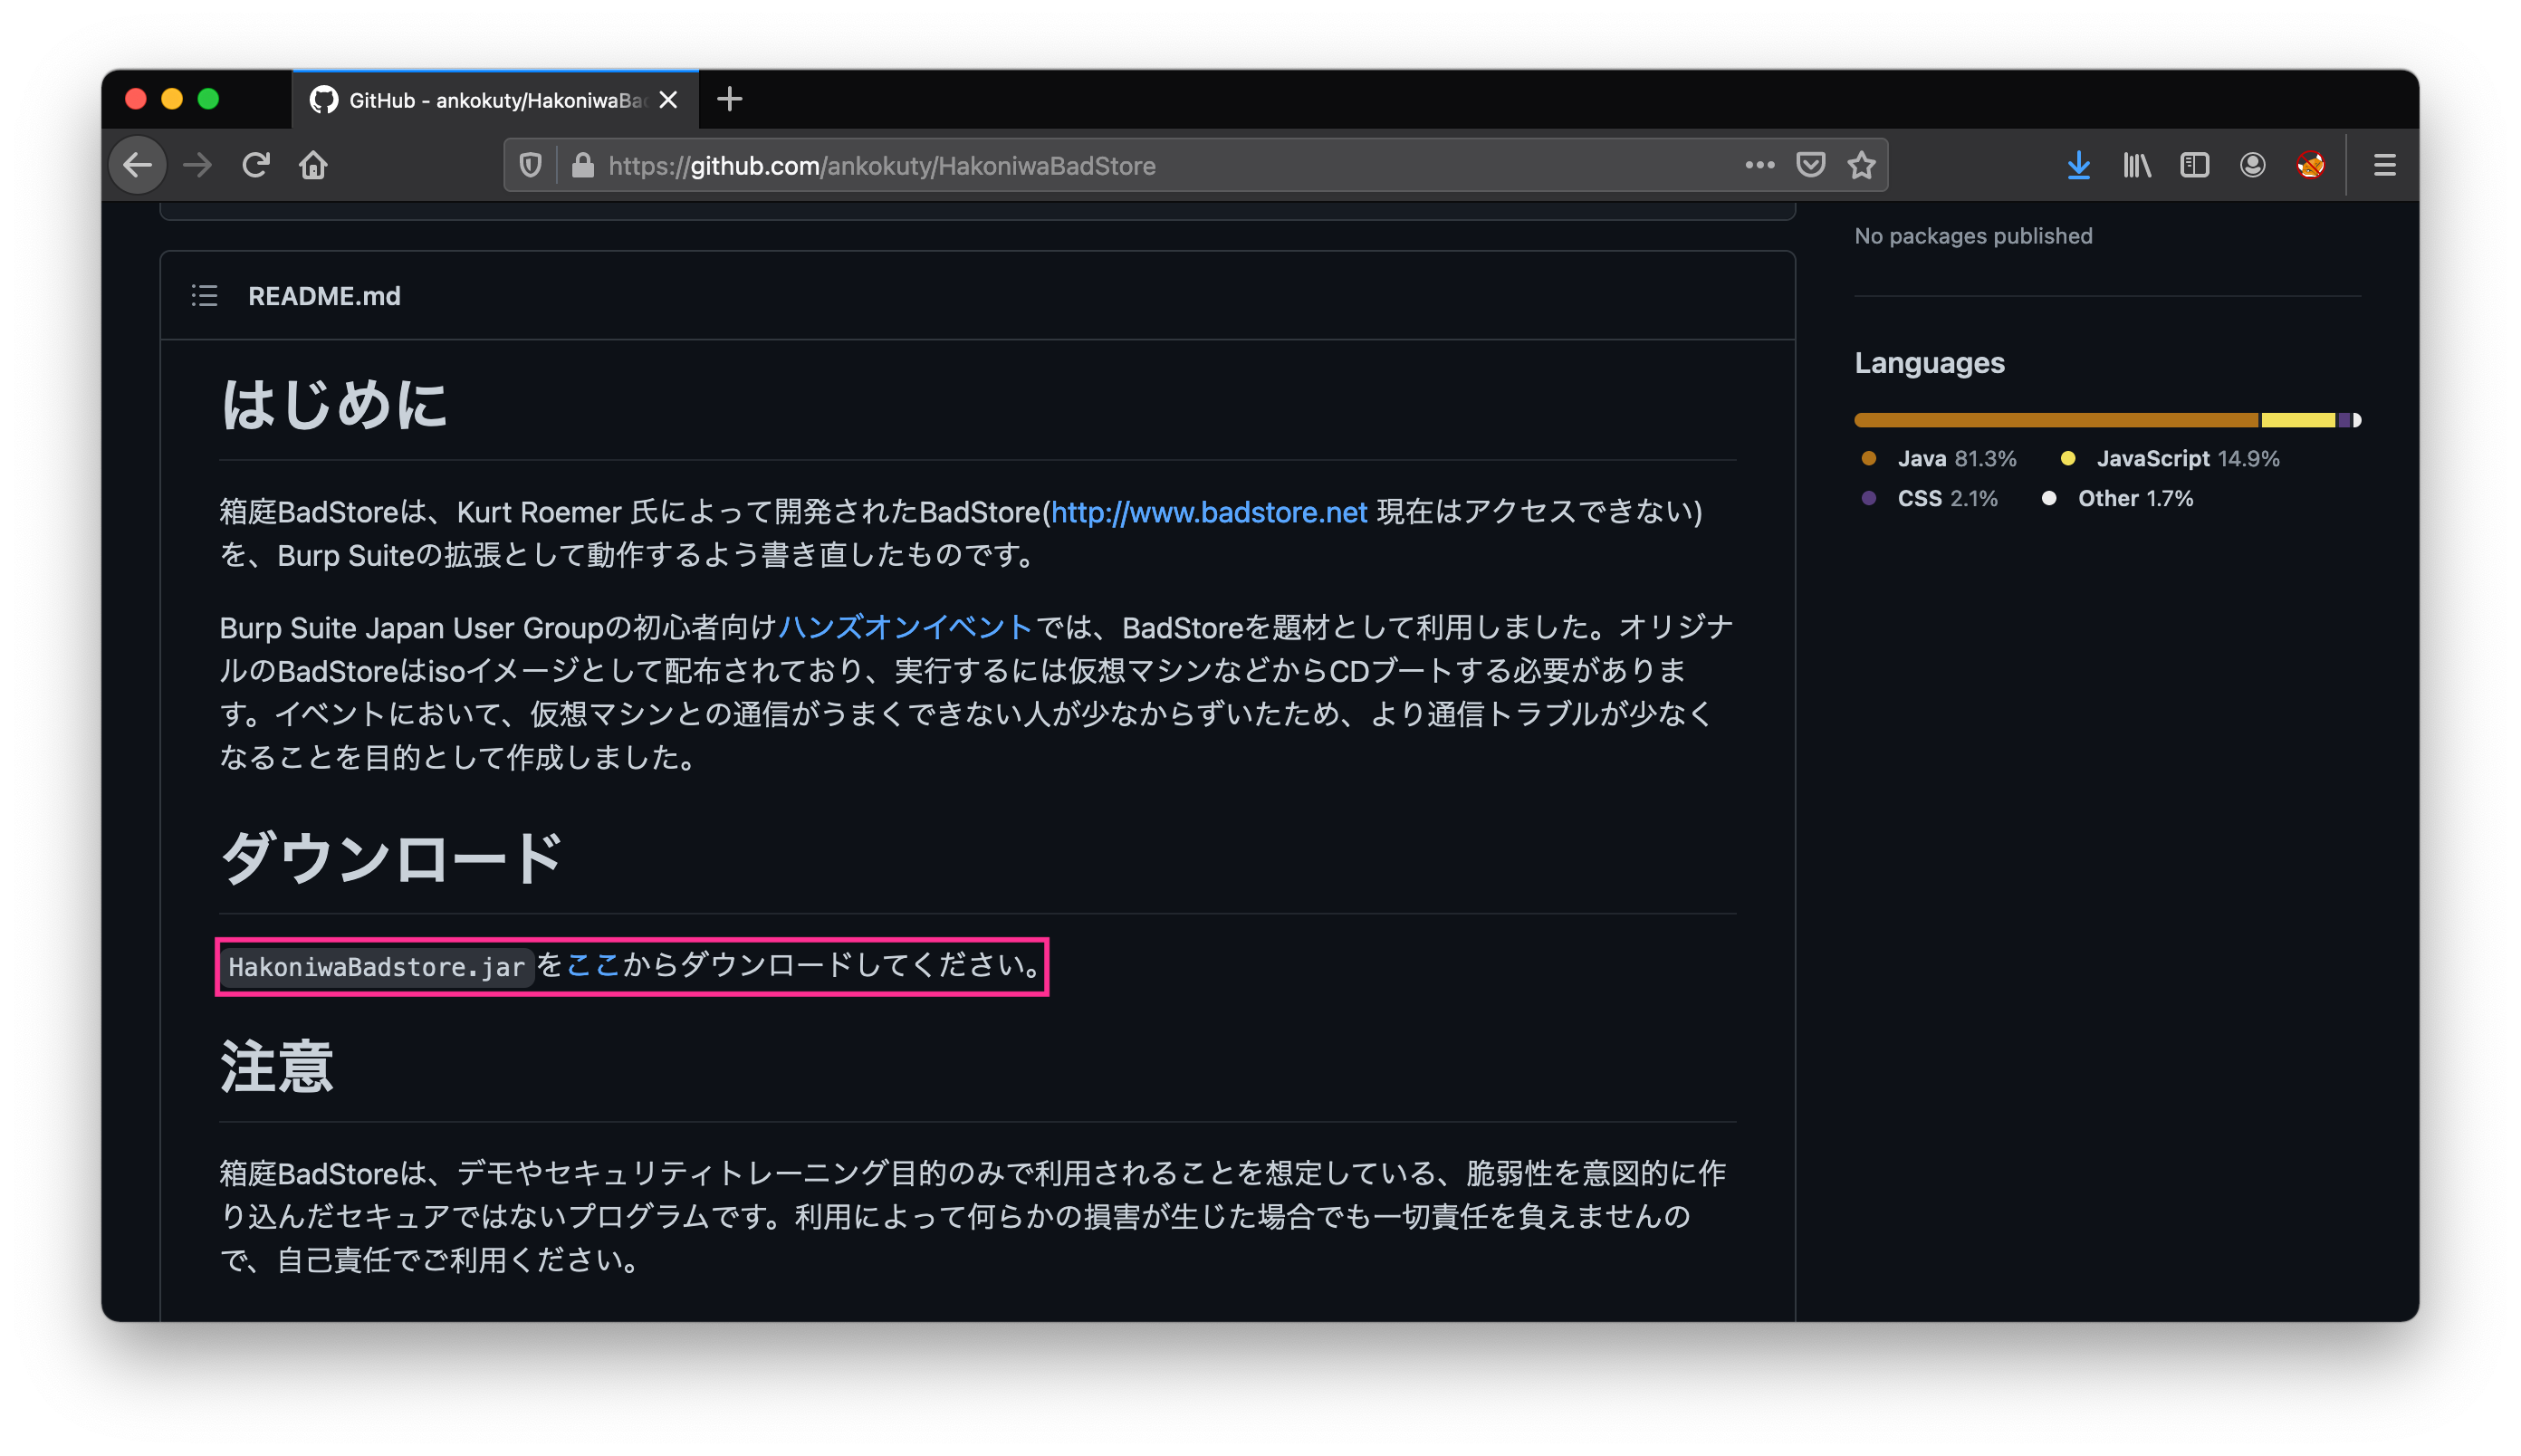Screen dimensions: 2521x1456
Task: Go to the Firefox home page
Action: point(314,165)
